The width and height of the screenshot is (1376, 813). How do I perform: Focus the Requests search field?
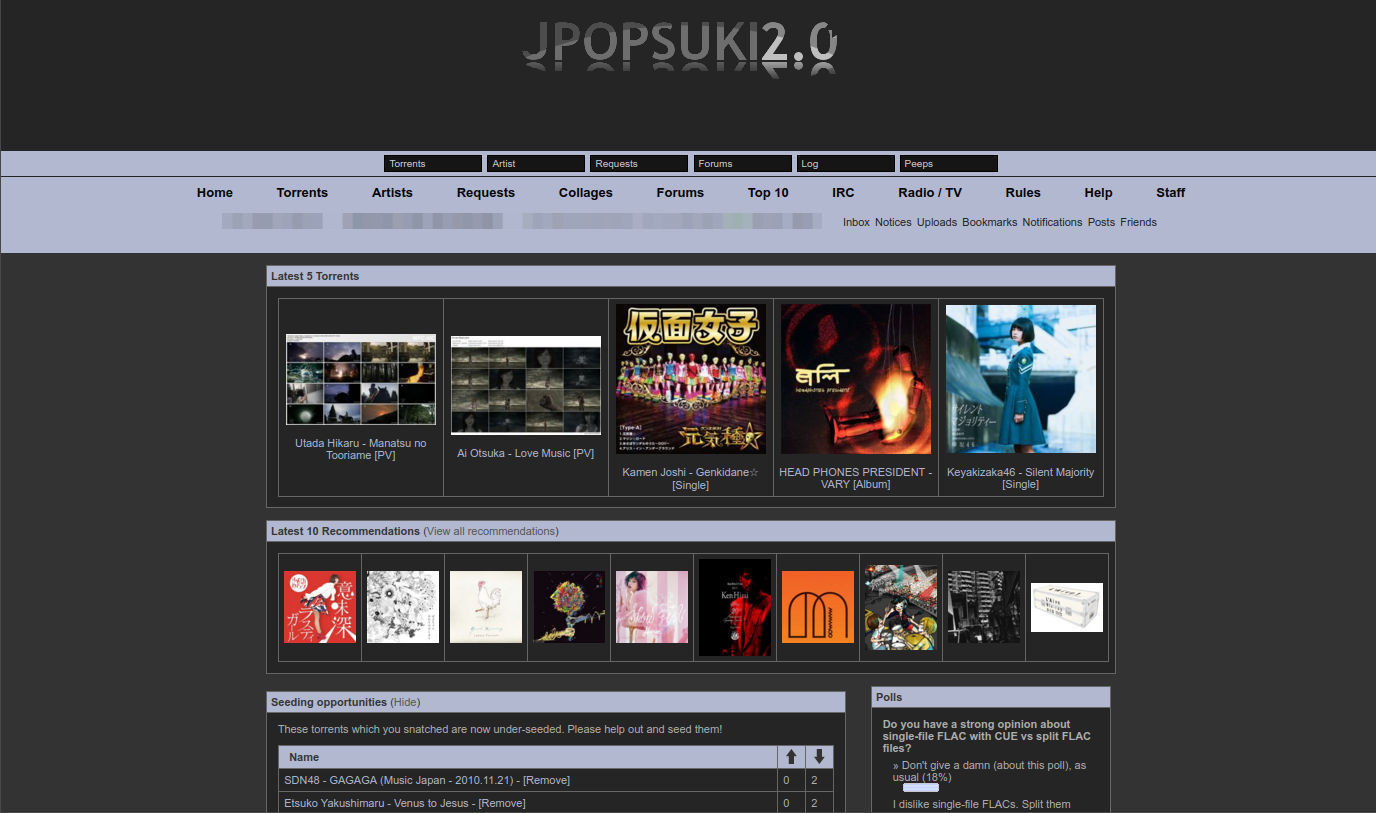639,164
